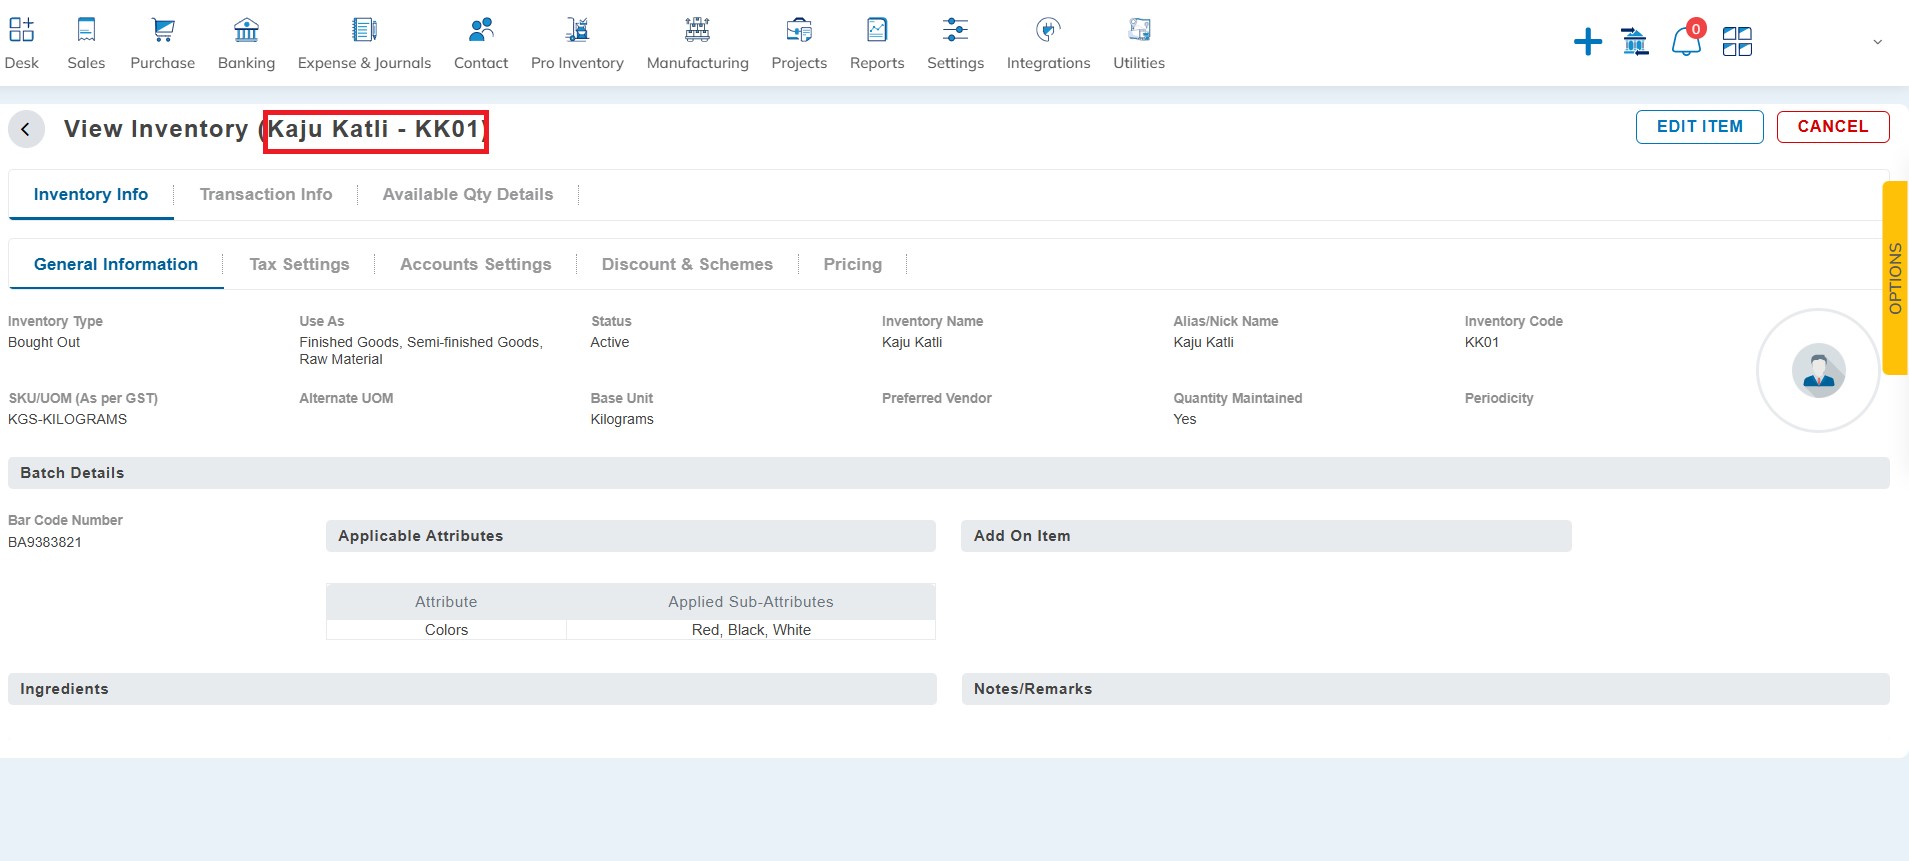Switch to Available Qty Details tab
The image size is (1909, 861).
(x=468, y=195)
